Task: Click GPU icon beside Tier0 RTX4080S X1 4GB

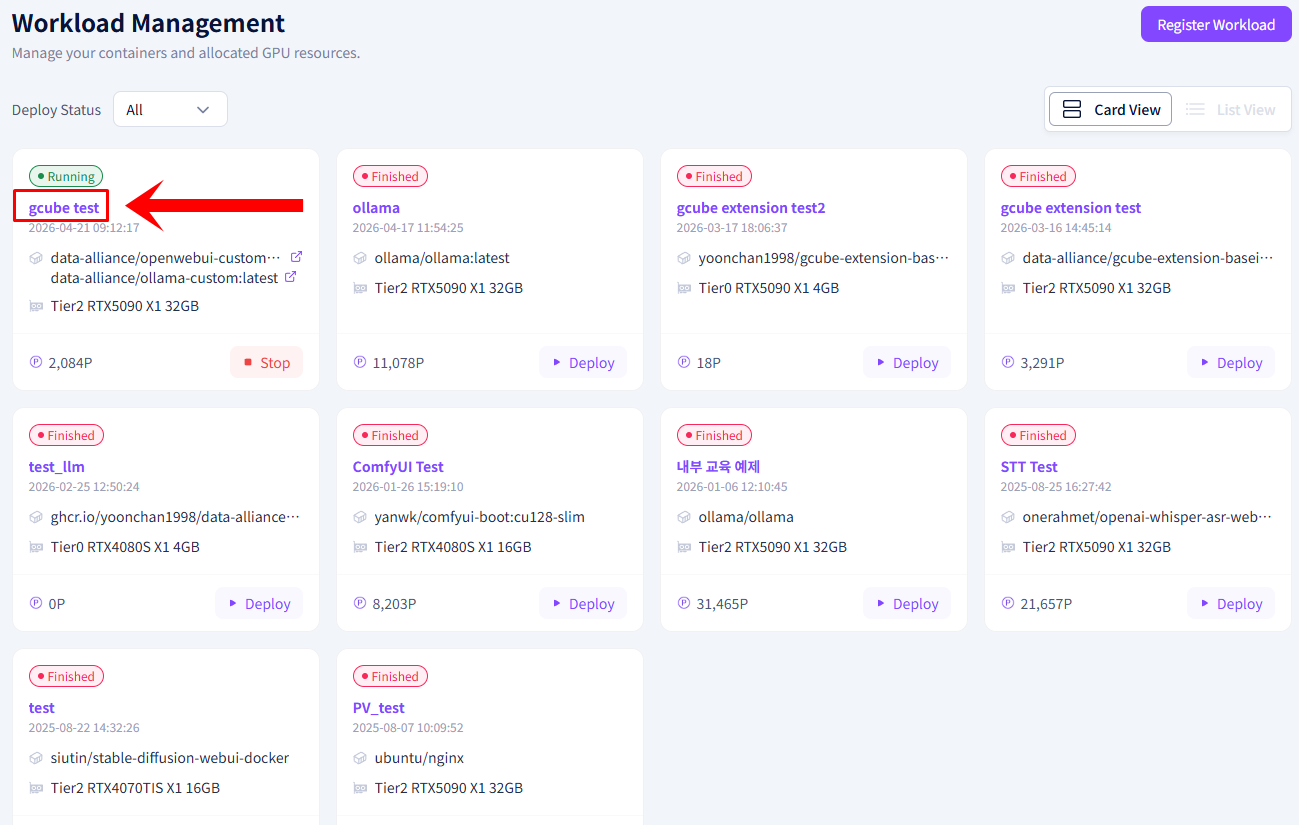Action: click(x=36, y=547)
